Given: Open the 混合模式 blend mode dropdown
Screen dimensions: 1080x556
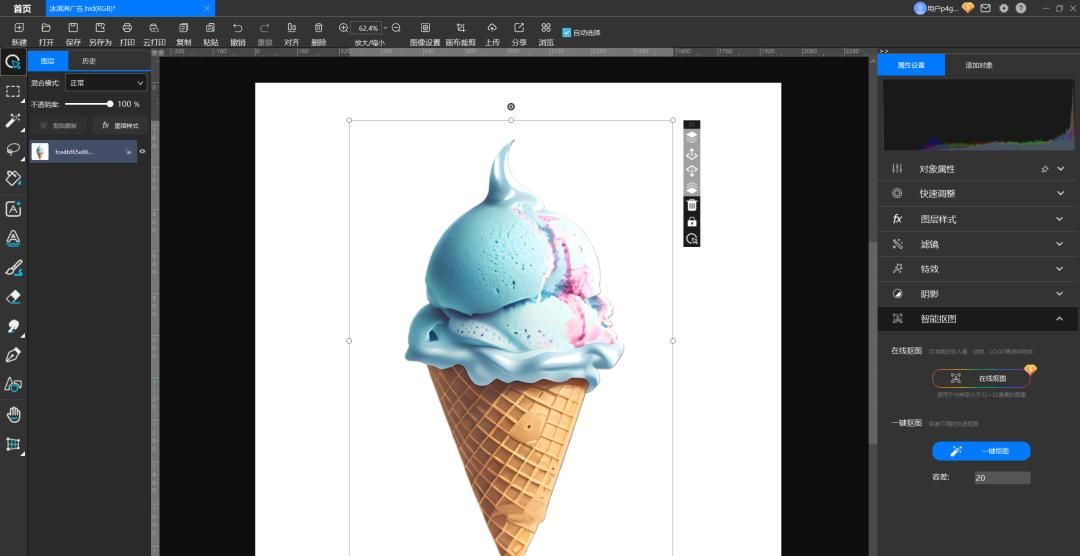Looking at the screenshot, I should [106, 83].
